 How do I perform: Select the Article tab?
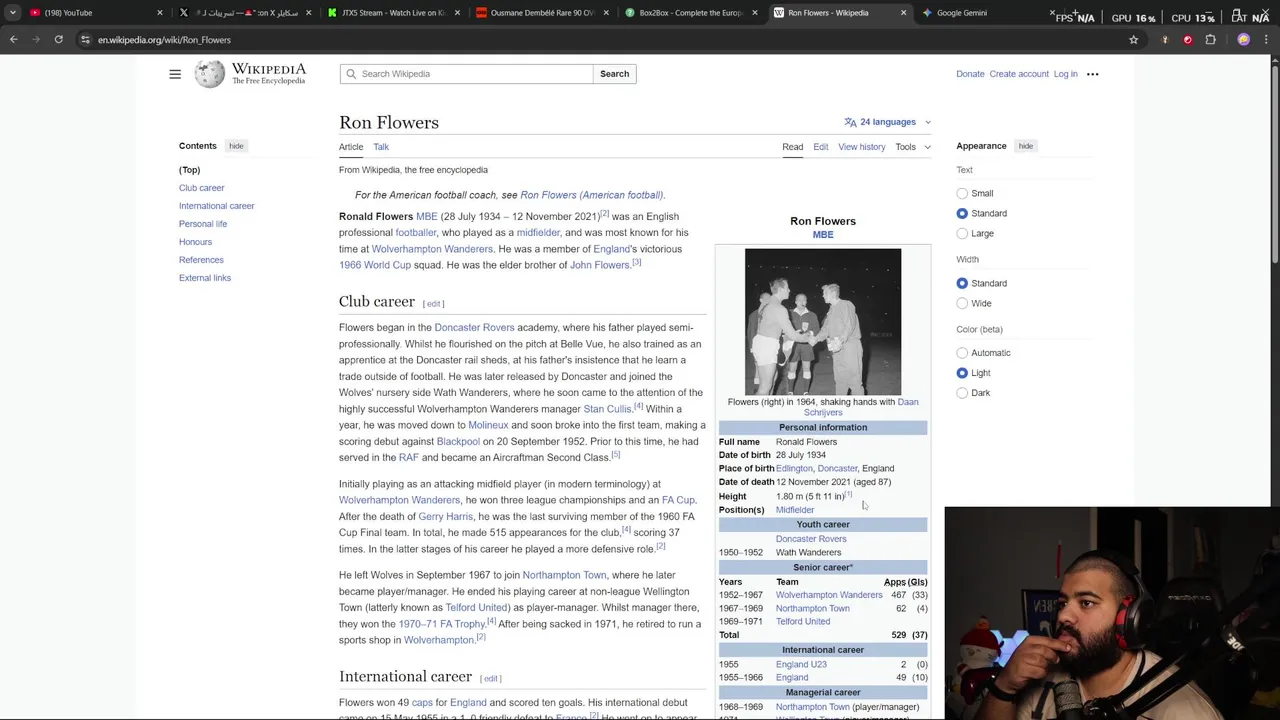(x=351, y=147)
